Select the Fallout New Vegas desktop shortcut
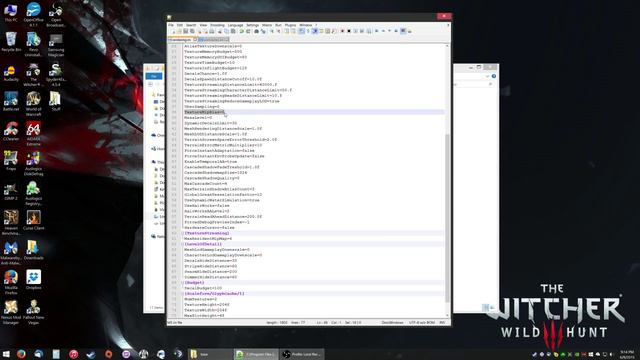640x360 pixels. 33,312
